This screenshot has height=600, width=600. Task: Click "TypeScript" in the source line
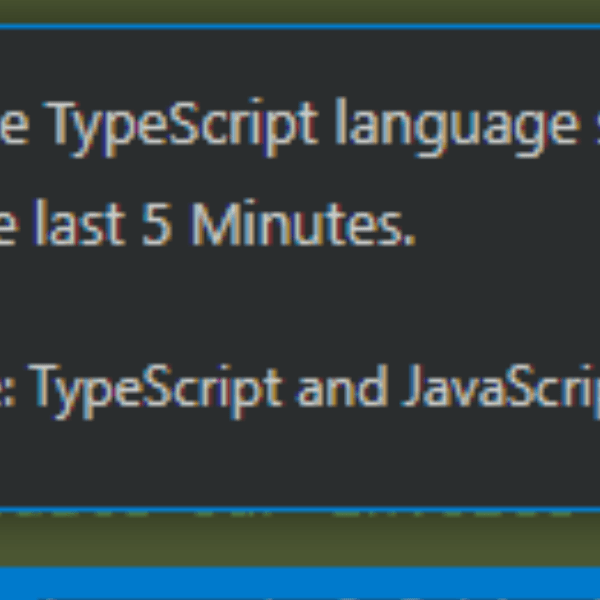point(160,389)
